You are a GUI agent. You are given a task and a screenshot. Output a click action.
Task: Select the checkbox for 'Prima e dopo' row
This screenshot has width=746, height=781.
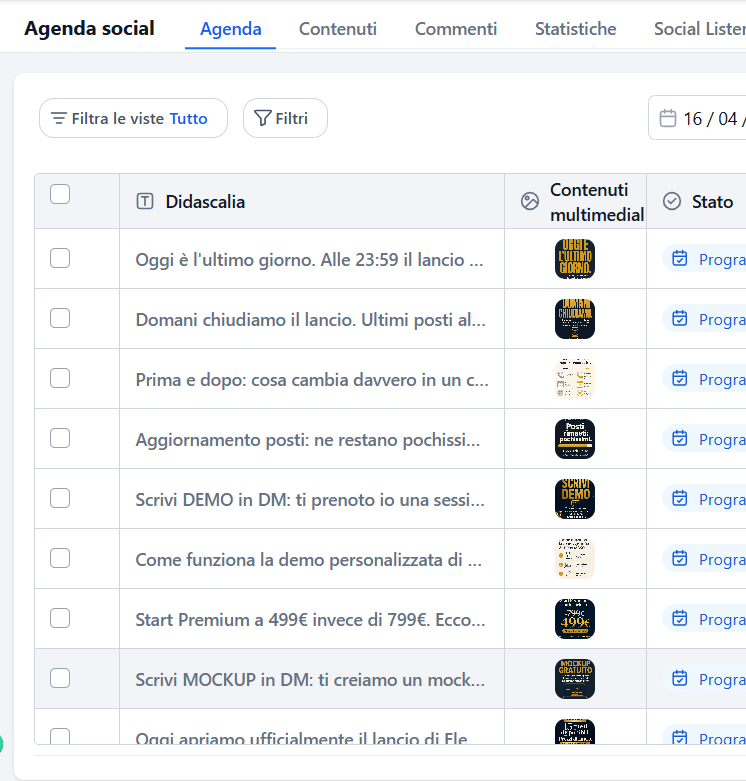pos(60,378)
